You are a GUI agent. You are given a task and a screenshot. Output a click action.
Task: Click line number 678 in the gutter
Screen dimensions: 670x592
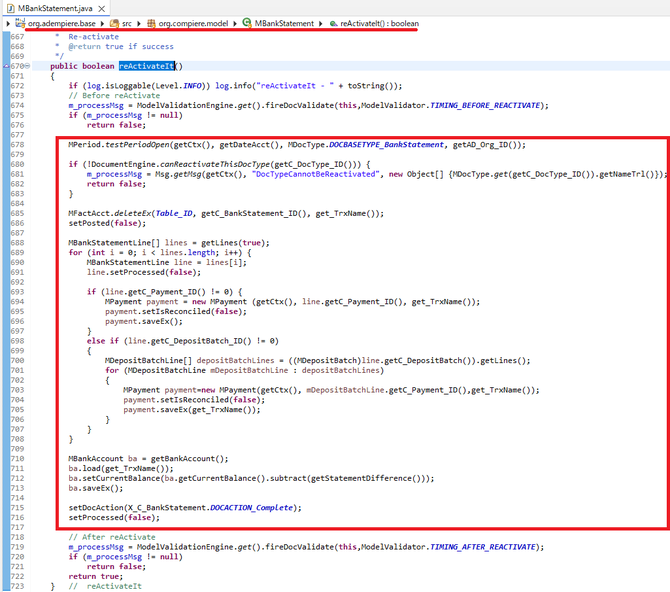point(18,144)
